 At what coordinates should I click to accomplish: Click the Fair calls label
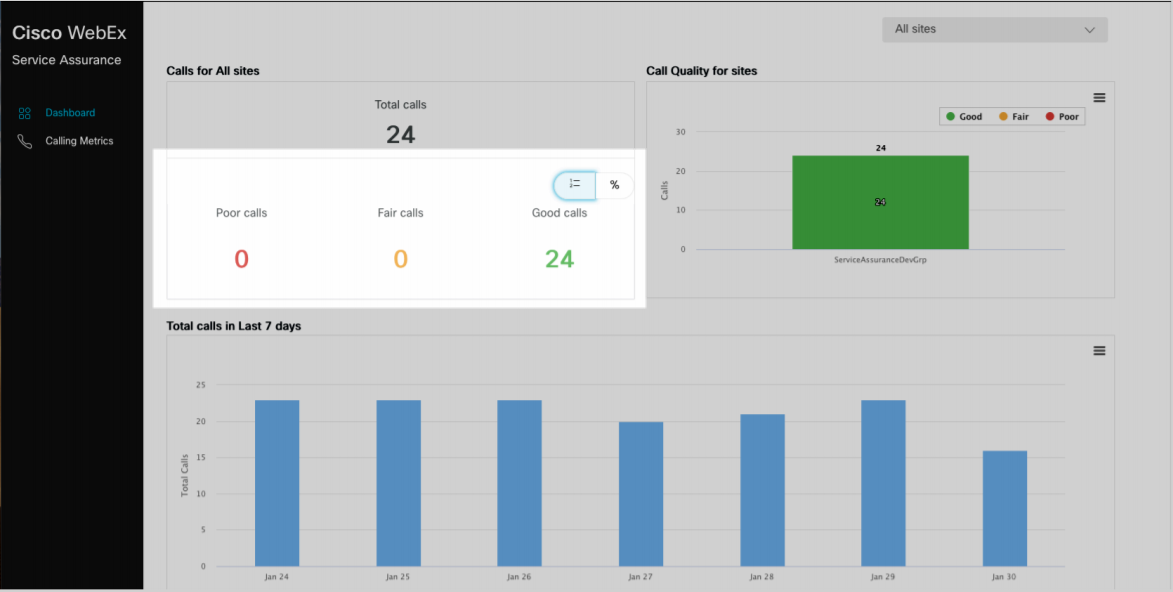pyautogui.click(x=400, y=213)
